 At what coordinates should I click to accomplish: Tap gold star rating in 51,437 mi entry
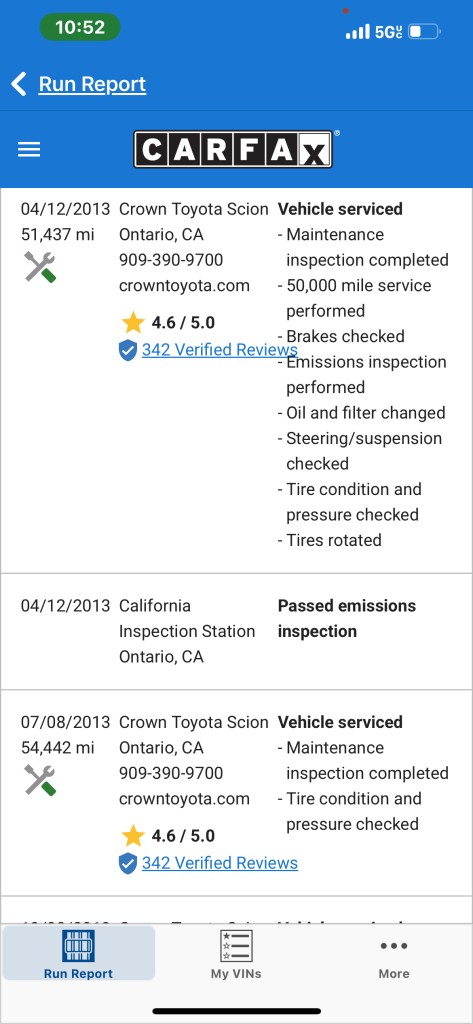(x=133, y=323)
